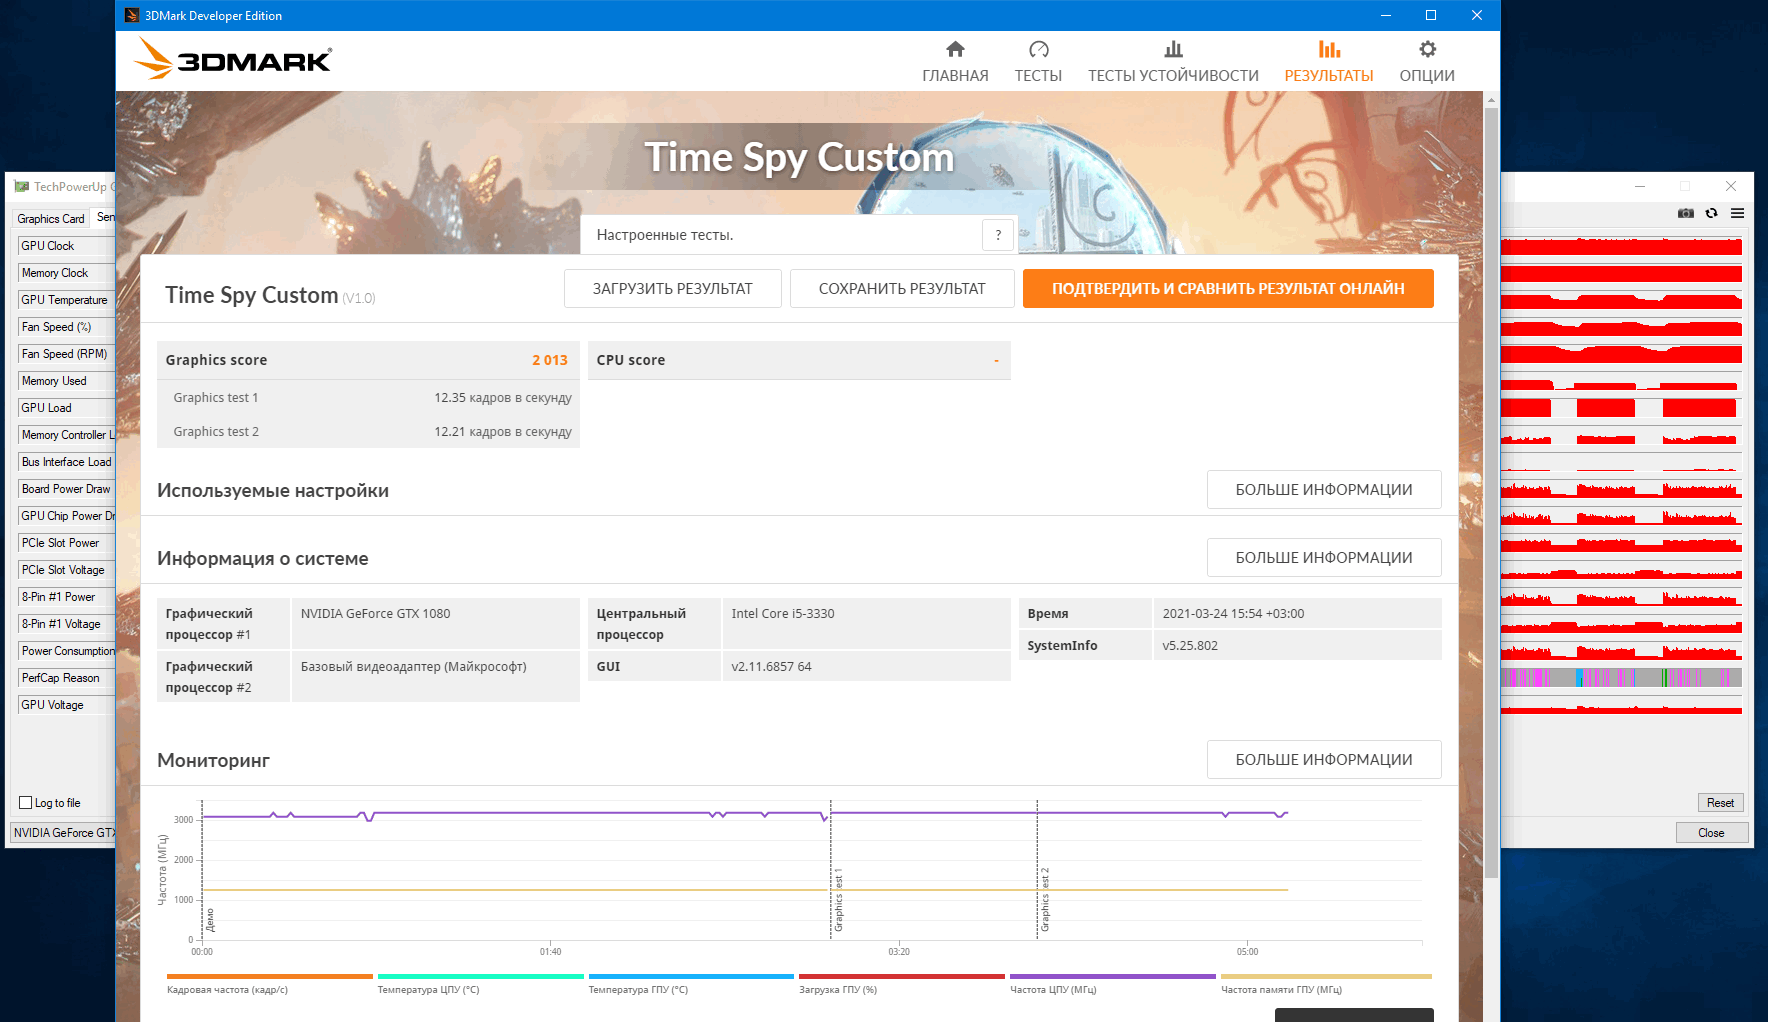Viewport: 1768px width, 1022px height.
Task: Click the 3DMark logo
Action: (233, 59)
